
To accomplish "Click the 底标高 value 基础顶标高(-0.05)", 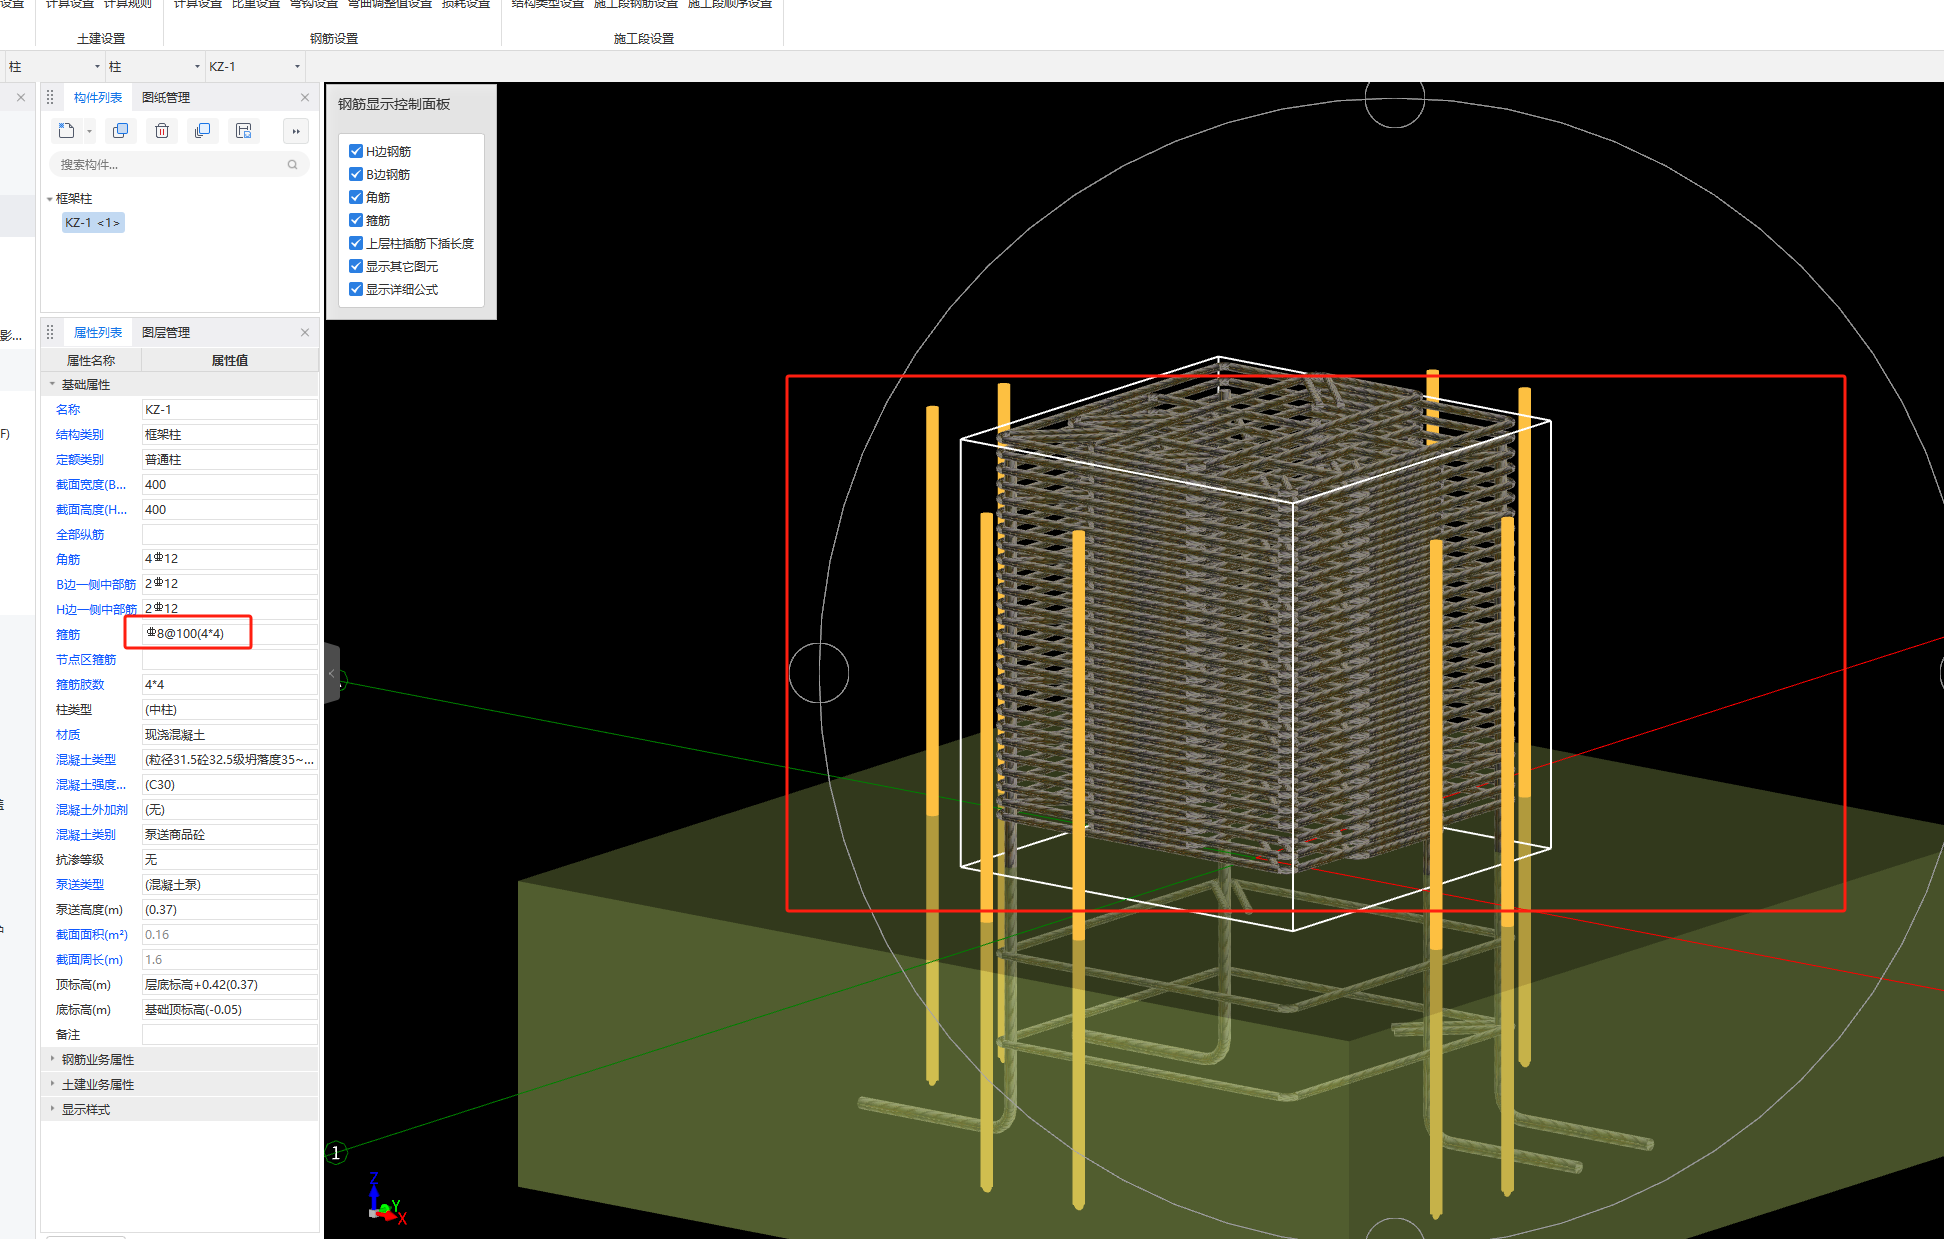I will [230, 1010].
